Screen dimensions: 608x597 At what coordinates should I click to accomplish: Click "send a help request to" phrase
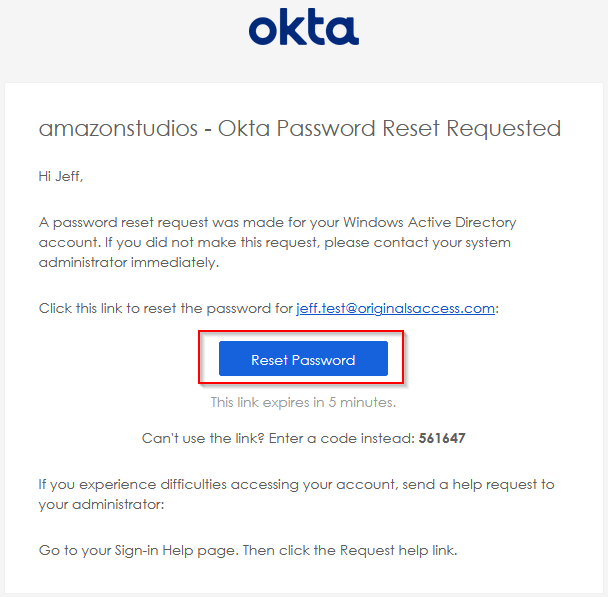478,485
